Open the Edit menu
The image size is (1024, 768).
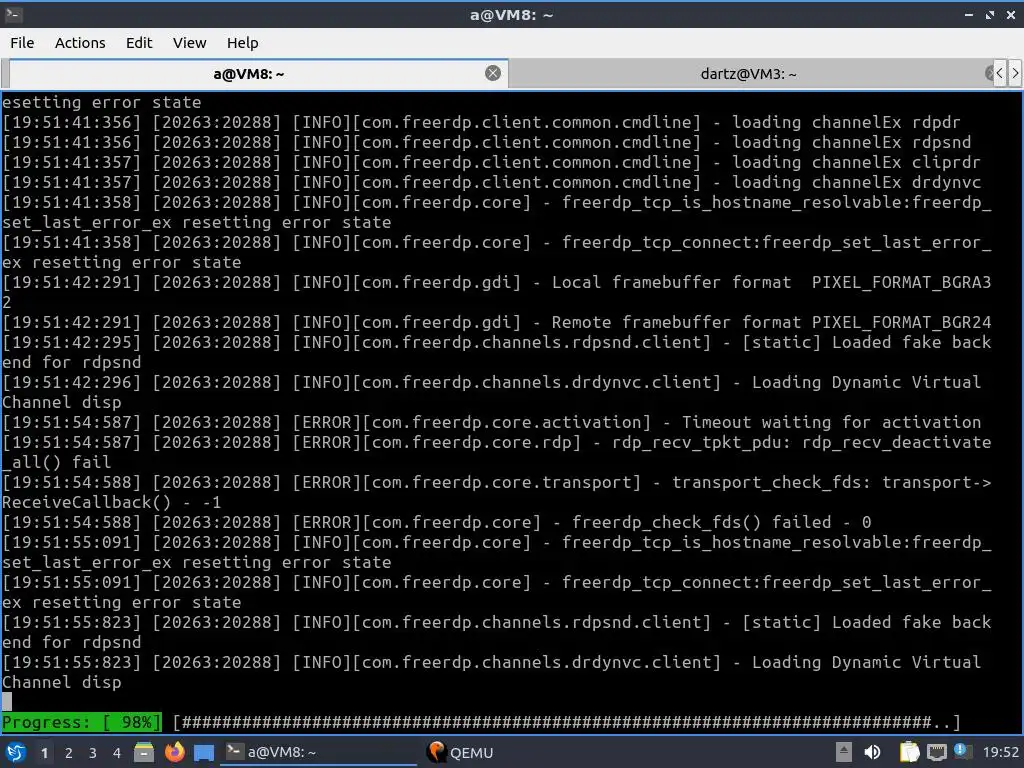[138, 43]
